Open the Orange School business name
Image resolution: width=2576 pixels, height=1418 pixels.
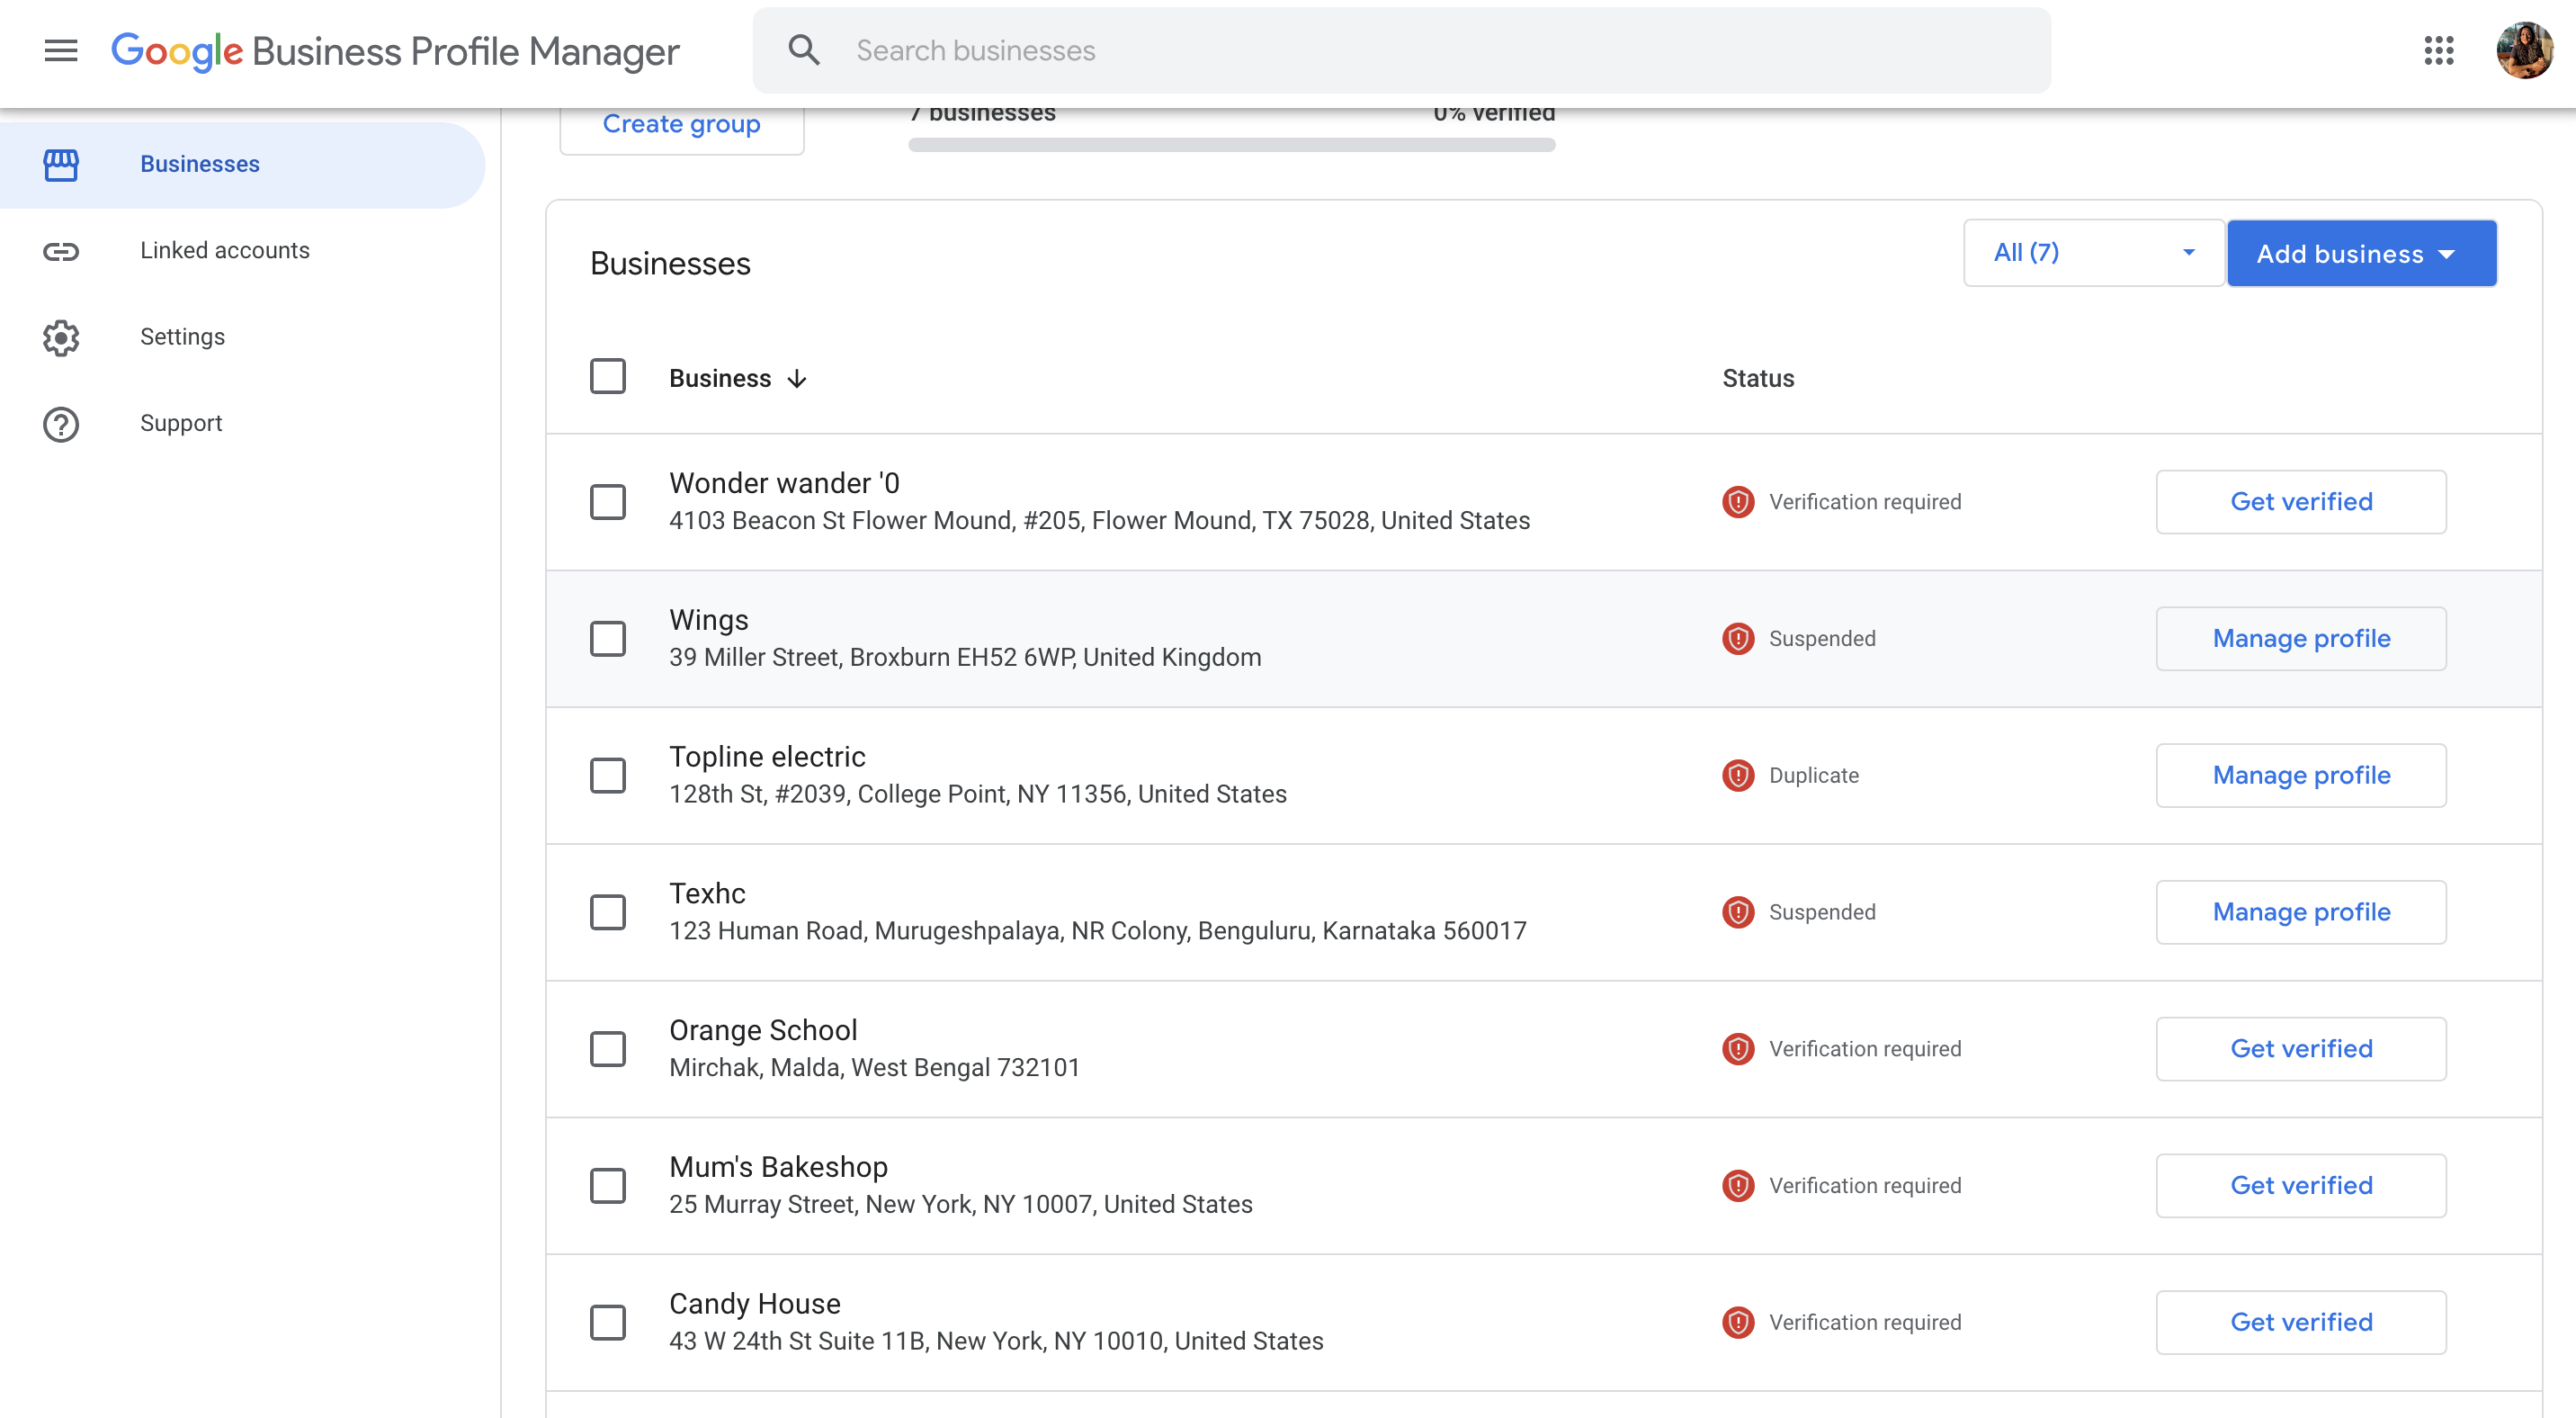click(763, 1031)
